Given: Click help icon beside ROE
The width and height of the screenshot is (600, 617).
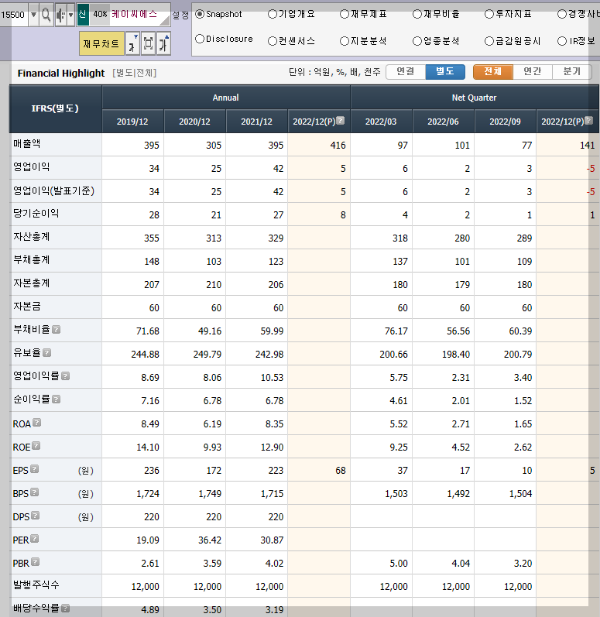Looking at the screenshot, I should pos(36,445).
